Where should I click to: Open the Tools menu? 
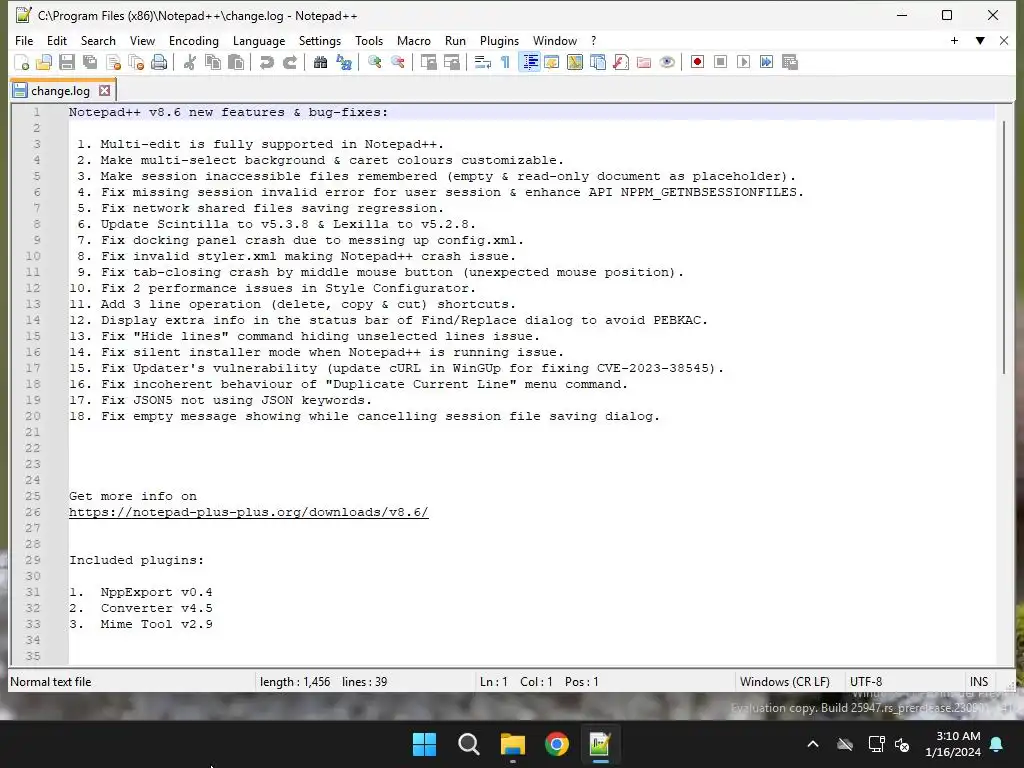point(369,40)
